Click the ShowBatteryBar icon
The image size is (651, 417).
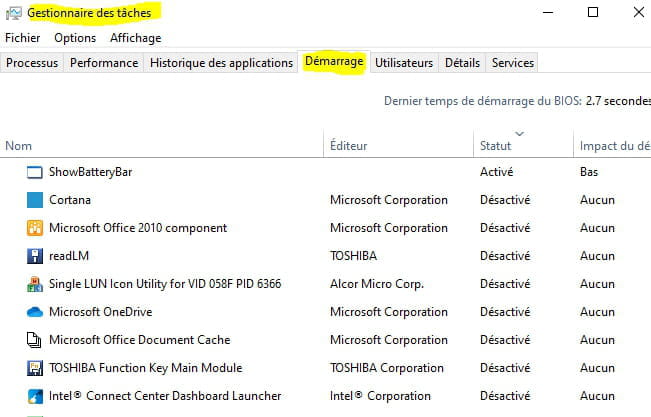click(x=34, y=172)
